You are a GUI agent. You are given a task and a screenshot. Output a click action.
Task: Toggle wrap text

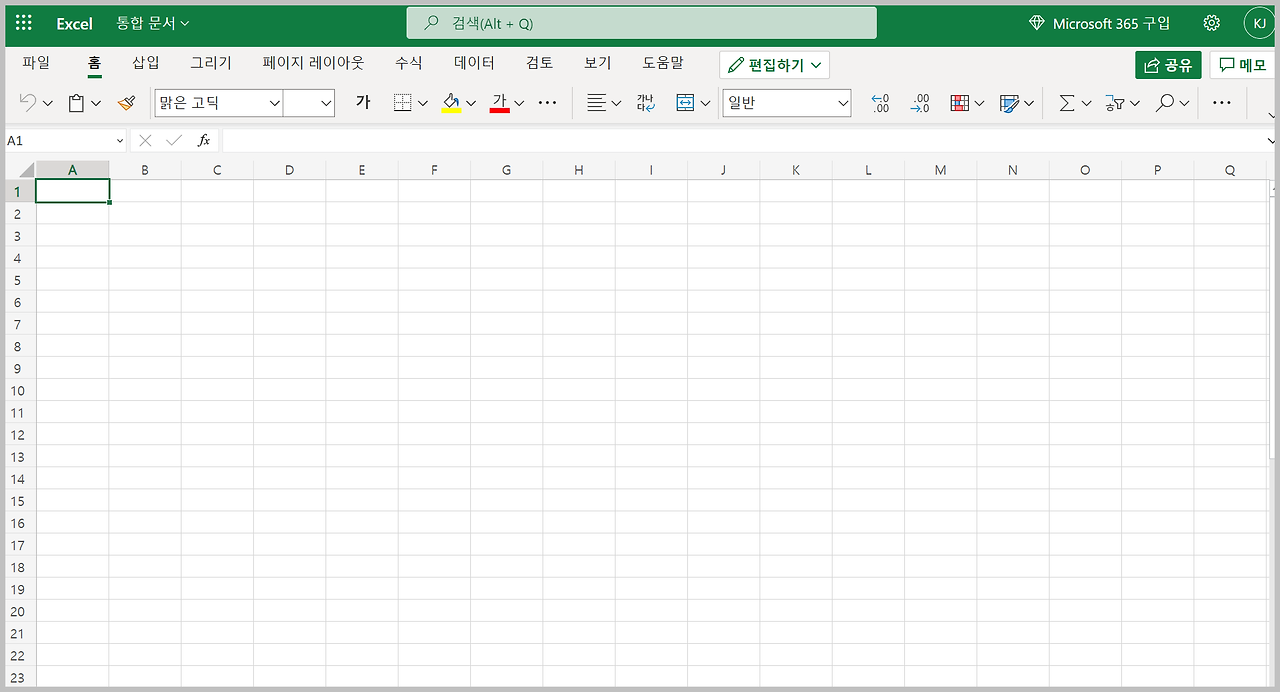645,103
